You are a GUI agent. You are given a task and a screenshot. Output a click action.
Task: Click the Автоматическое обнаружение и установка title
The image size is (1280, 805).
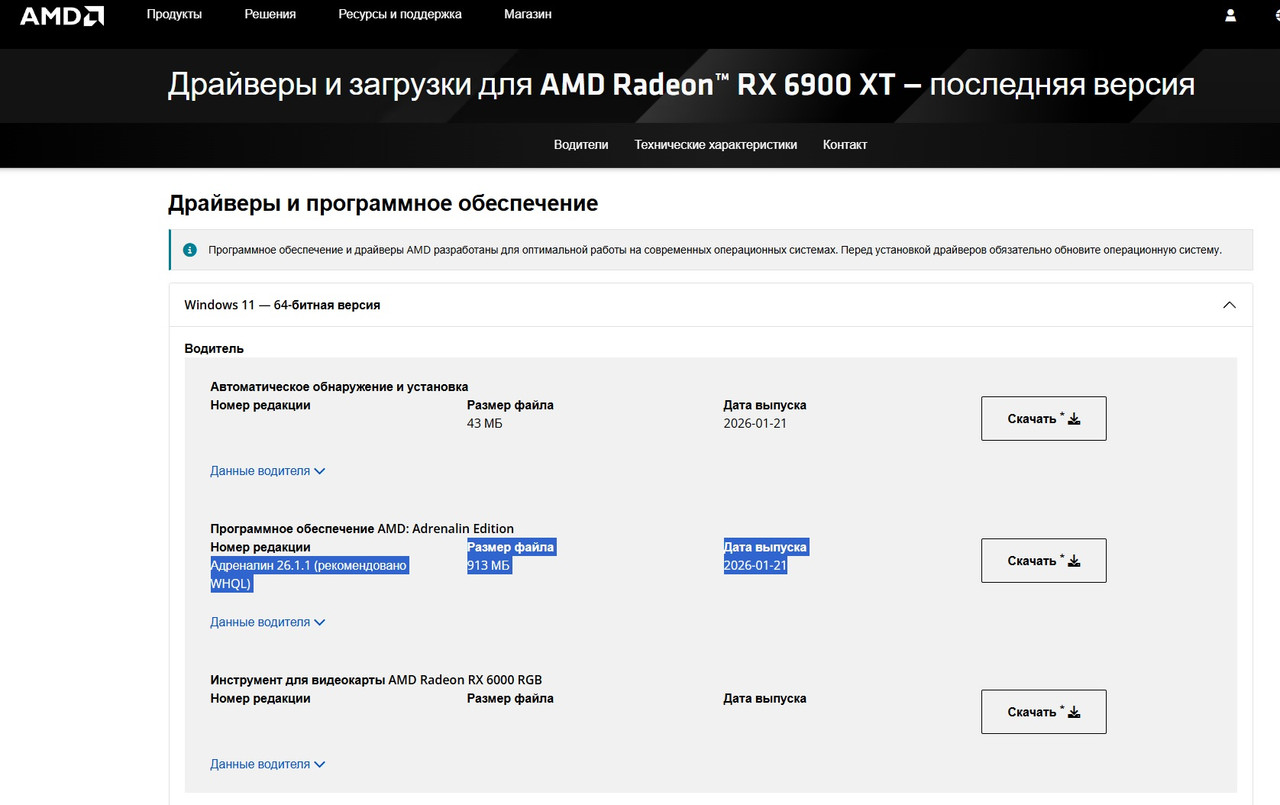click(x=339, y=387)
